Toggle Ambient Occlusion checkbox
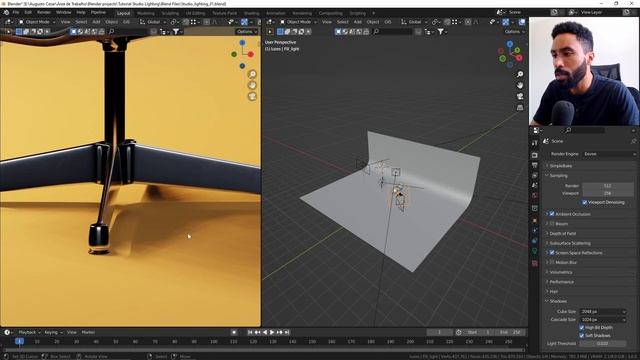The image size is (640, 360). coord(552,214)
